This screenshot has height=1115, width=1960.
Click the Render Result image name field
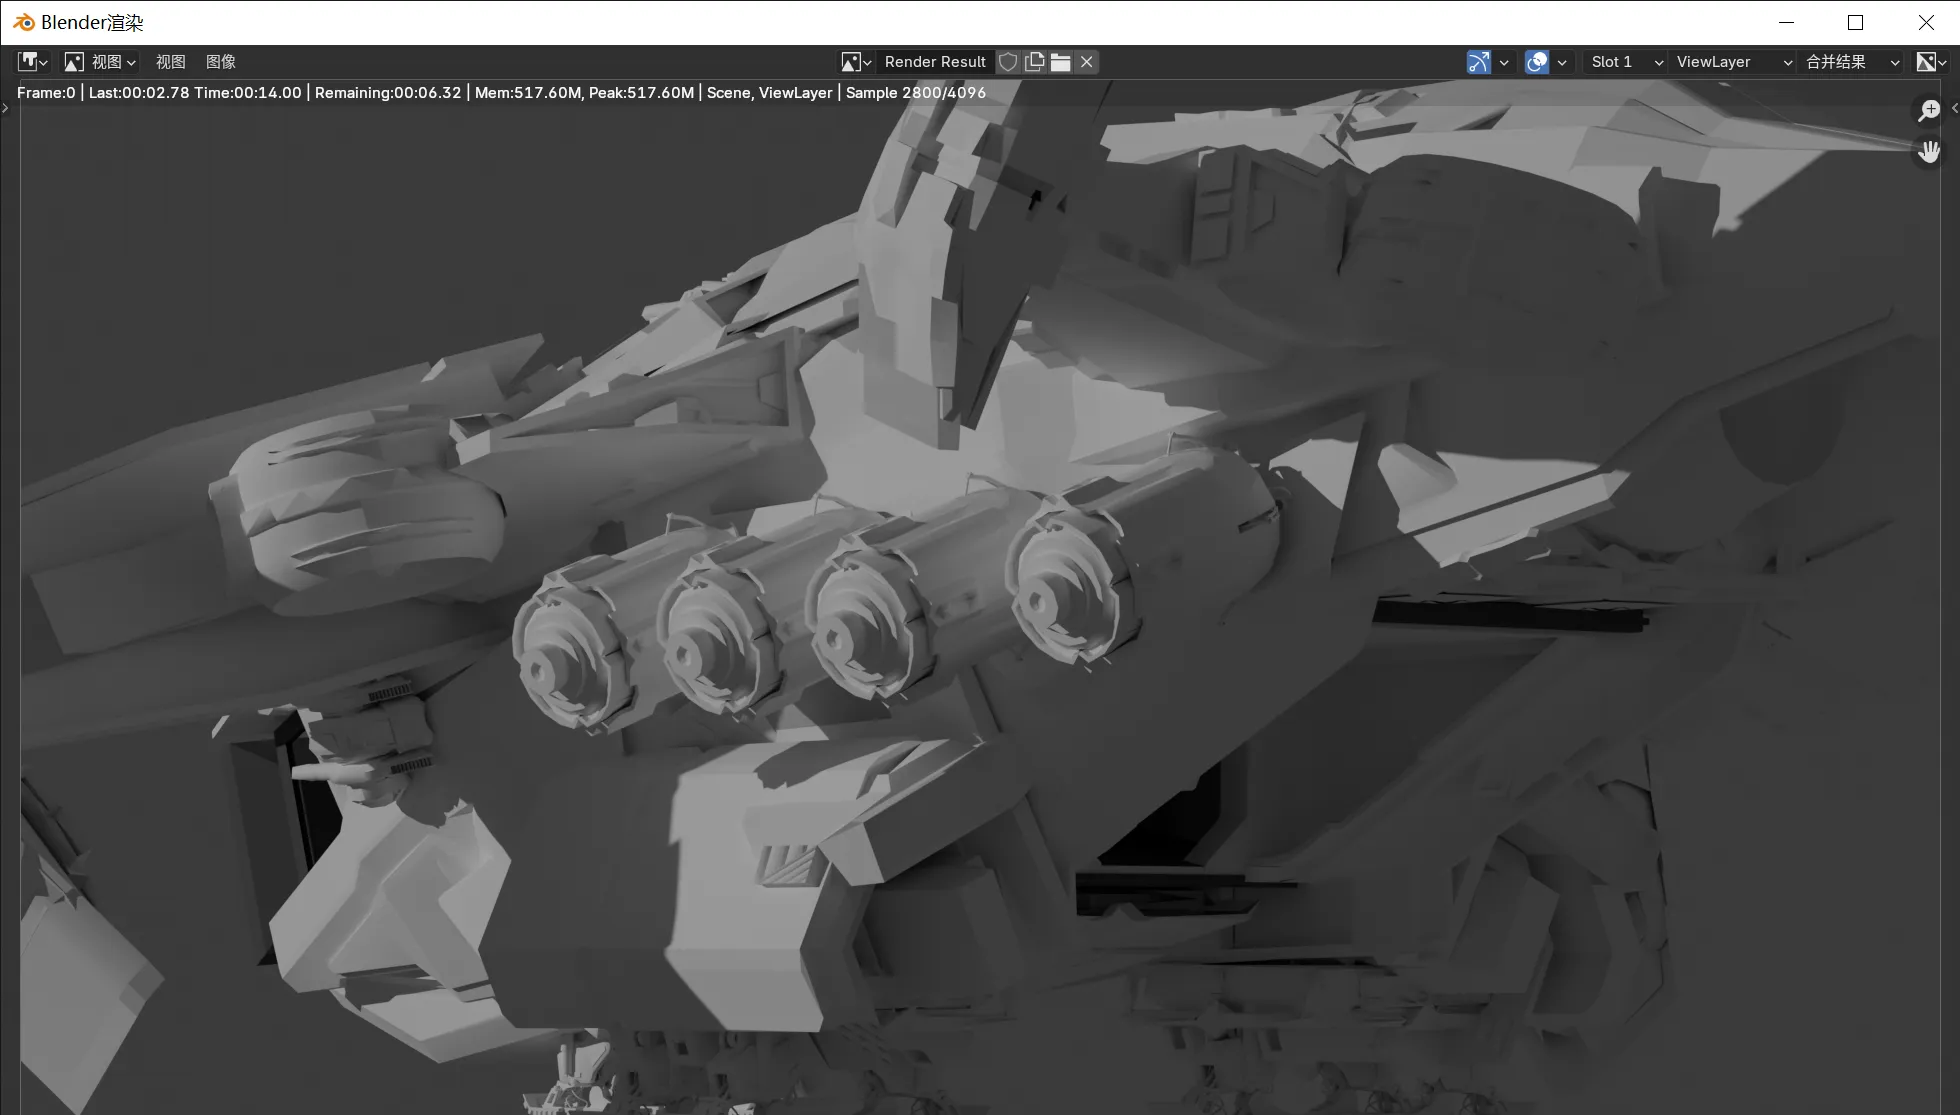pos(935,62)
